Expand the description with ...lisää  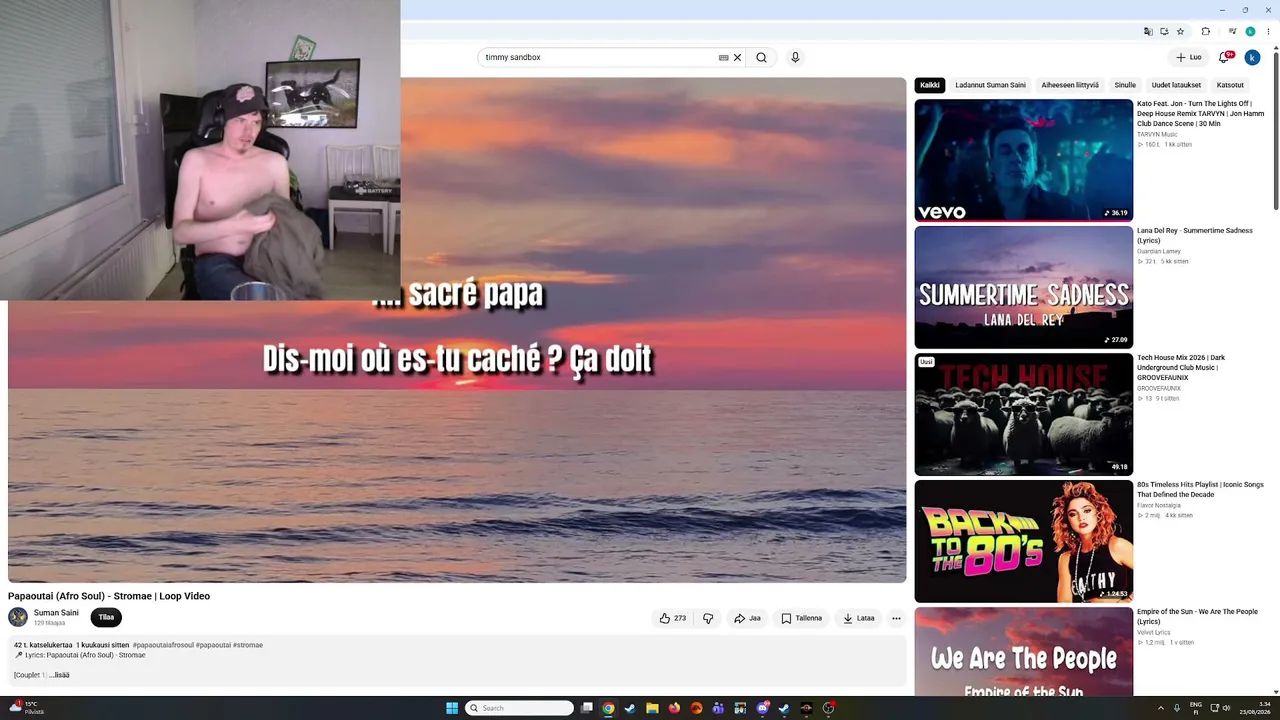[60, 675]
